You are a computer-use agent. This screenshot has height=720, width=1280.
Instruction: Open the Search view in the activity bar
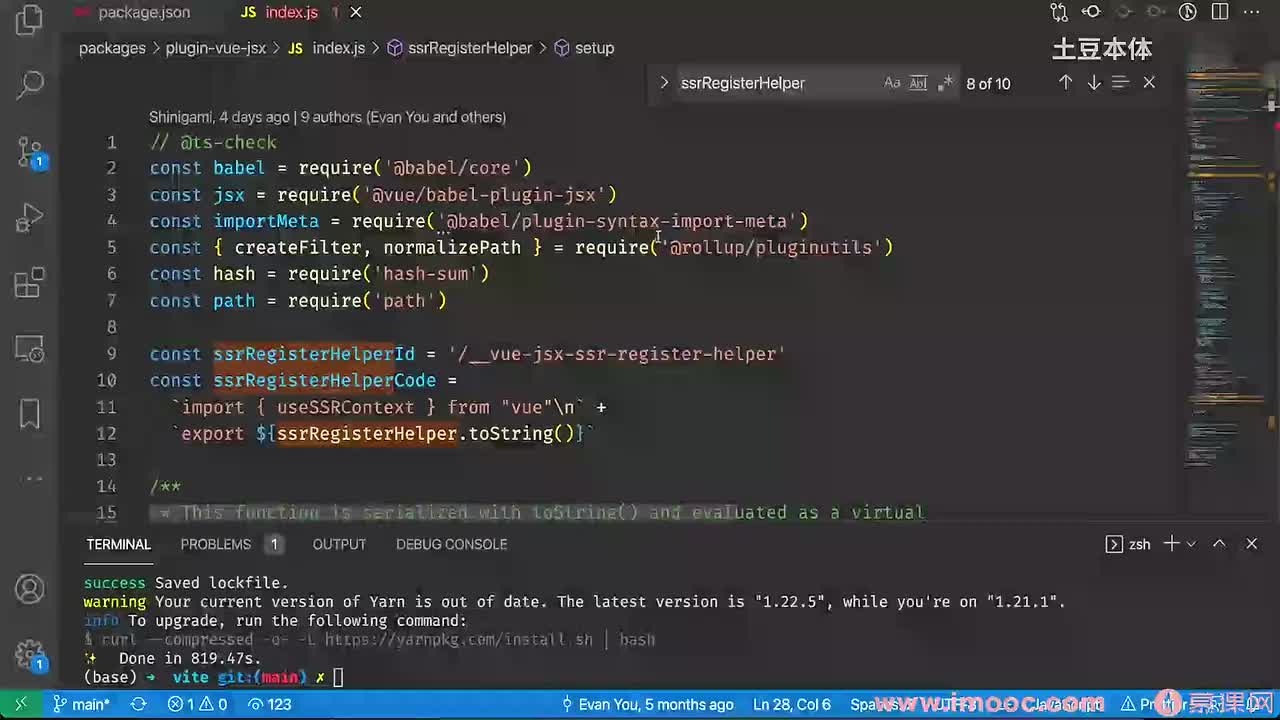30,84
